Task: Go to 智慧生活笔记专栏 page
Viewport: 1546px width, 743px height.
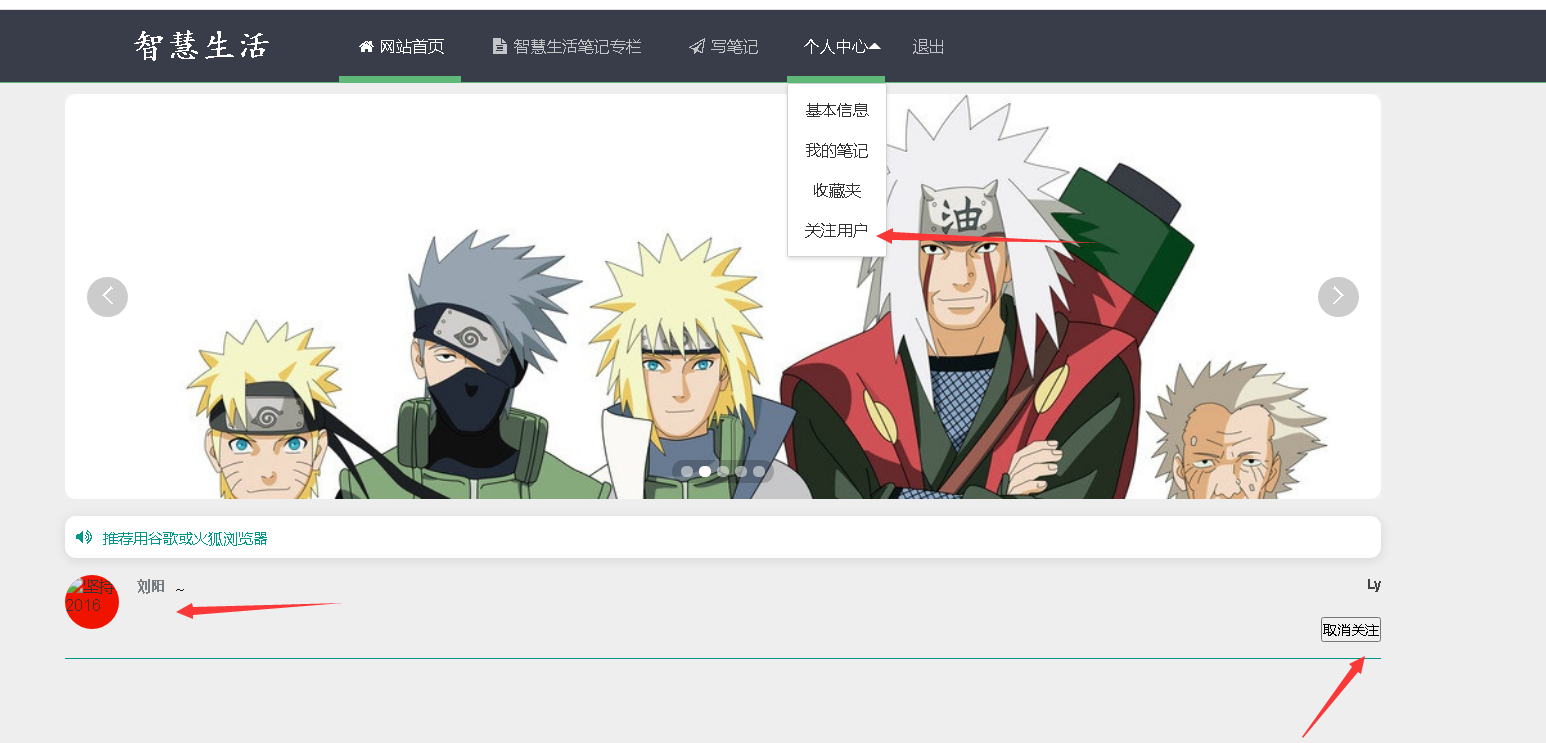Action: tap(567, 46)
